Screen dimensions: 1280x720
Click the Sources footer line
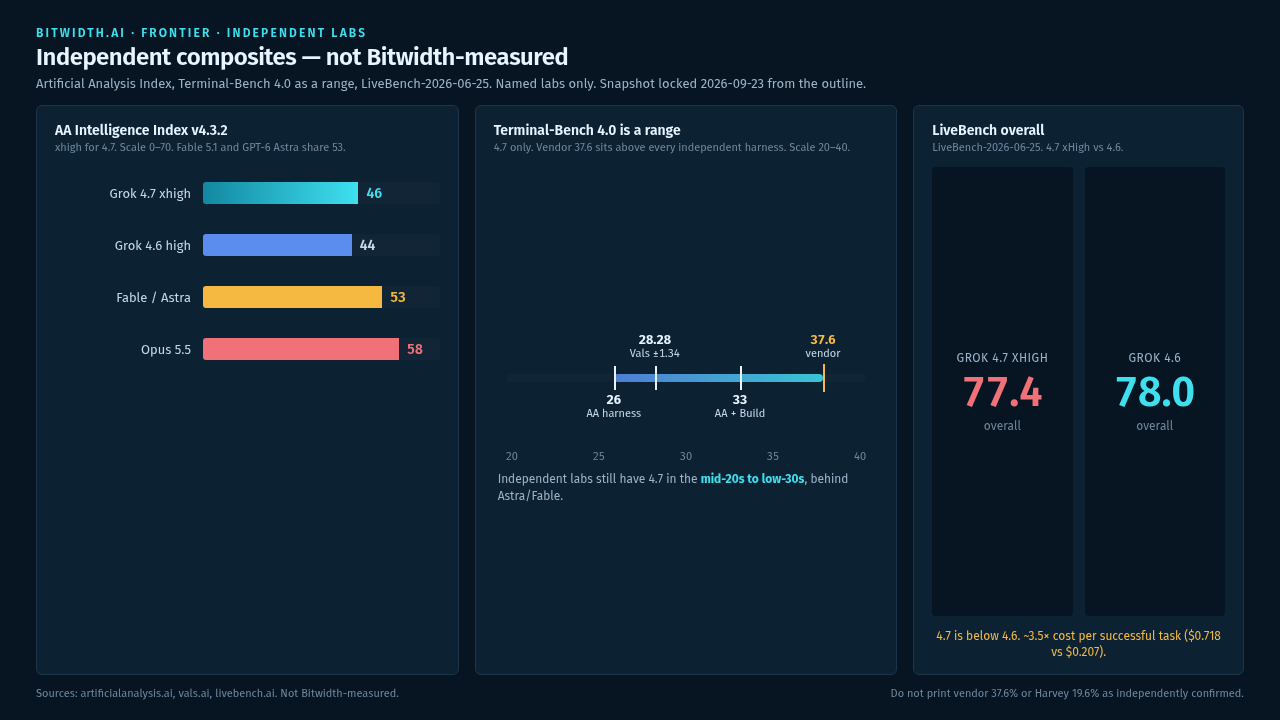point(217,693)
